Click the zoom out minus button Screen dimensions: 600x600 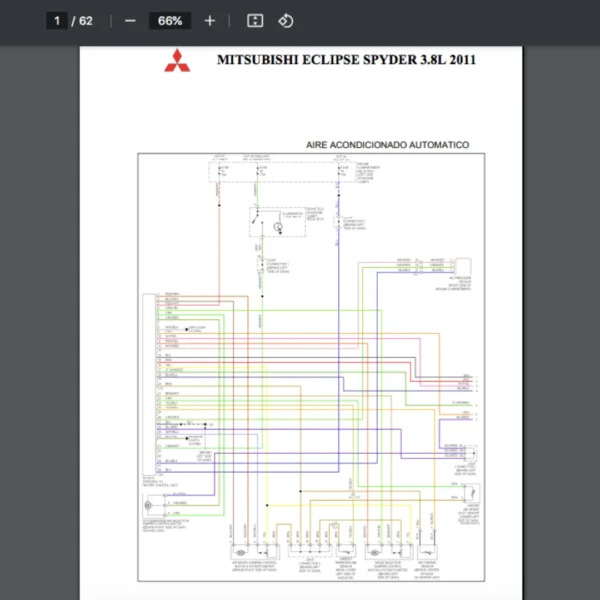[130, 21]
